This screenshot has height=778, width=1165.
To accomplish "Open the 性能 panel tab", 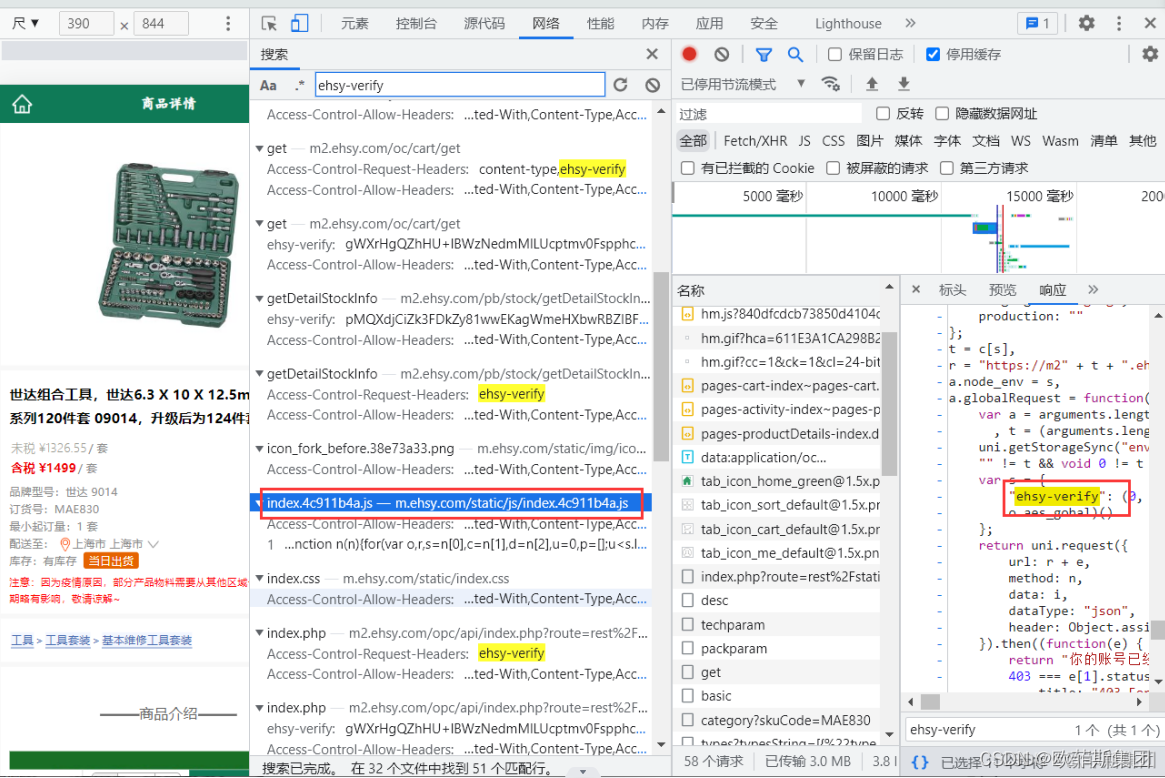I will (600, 24).
